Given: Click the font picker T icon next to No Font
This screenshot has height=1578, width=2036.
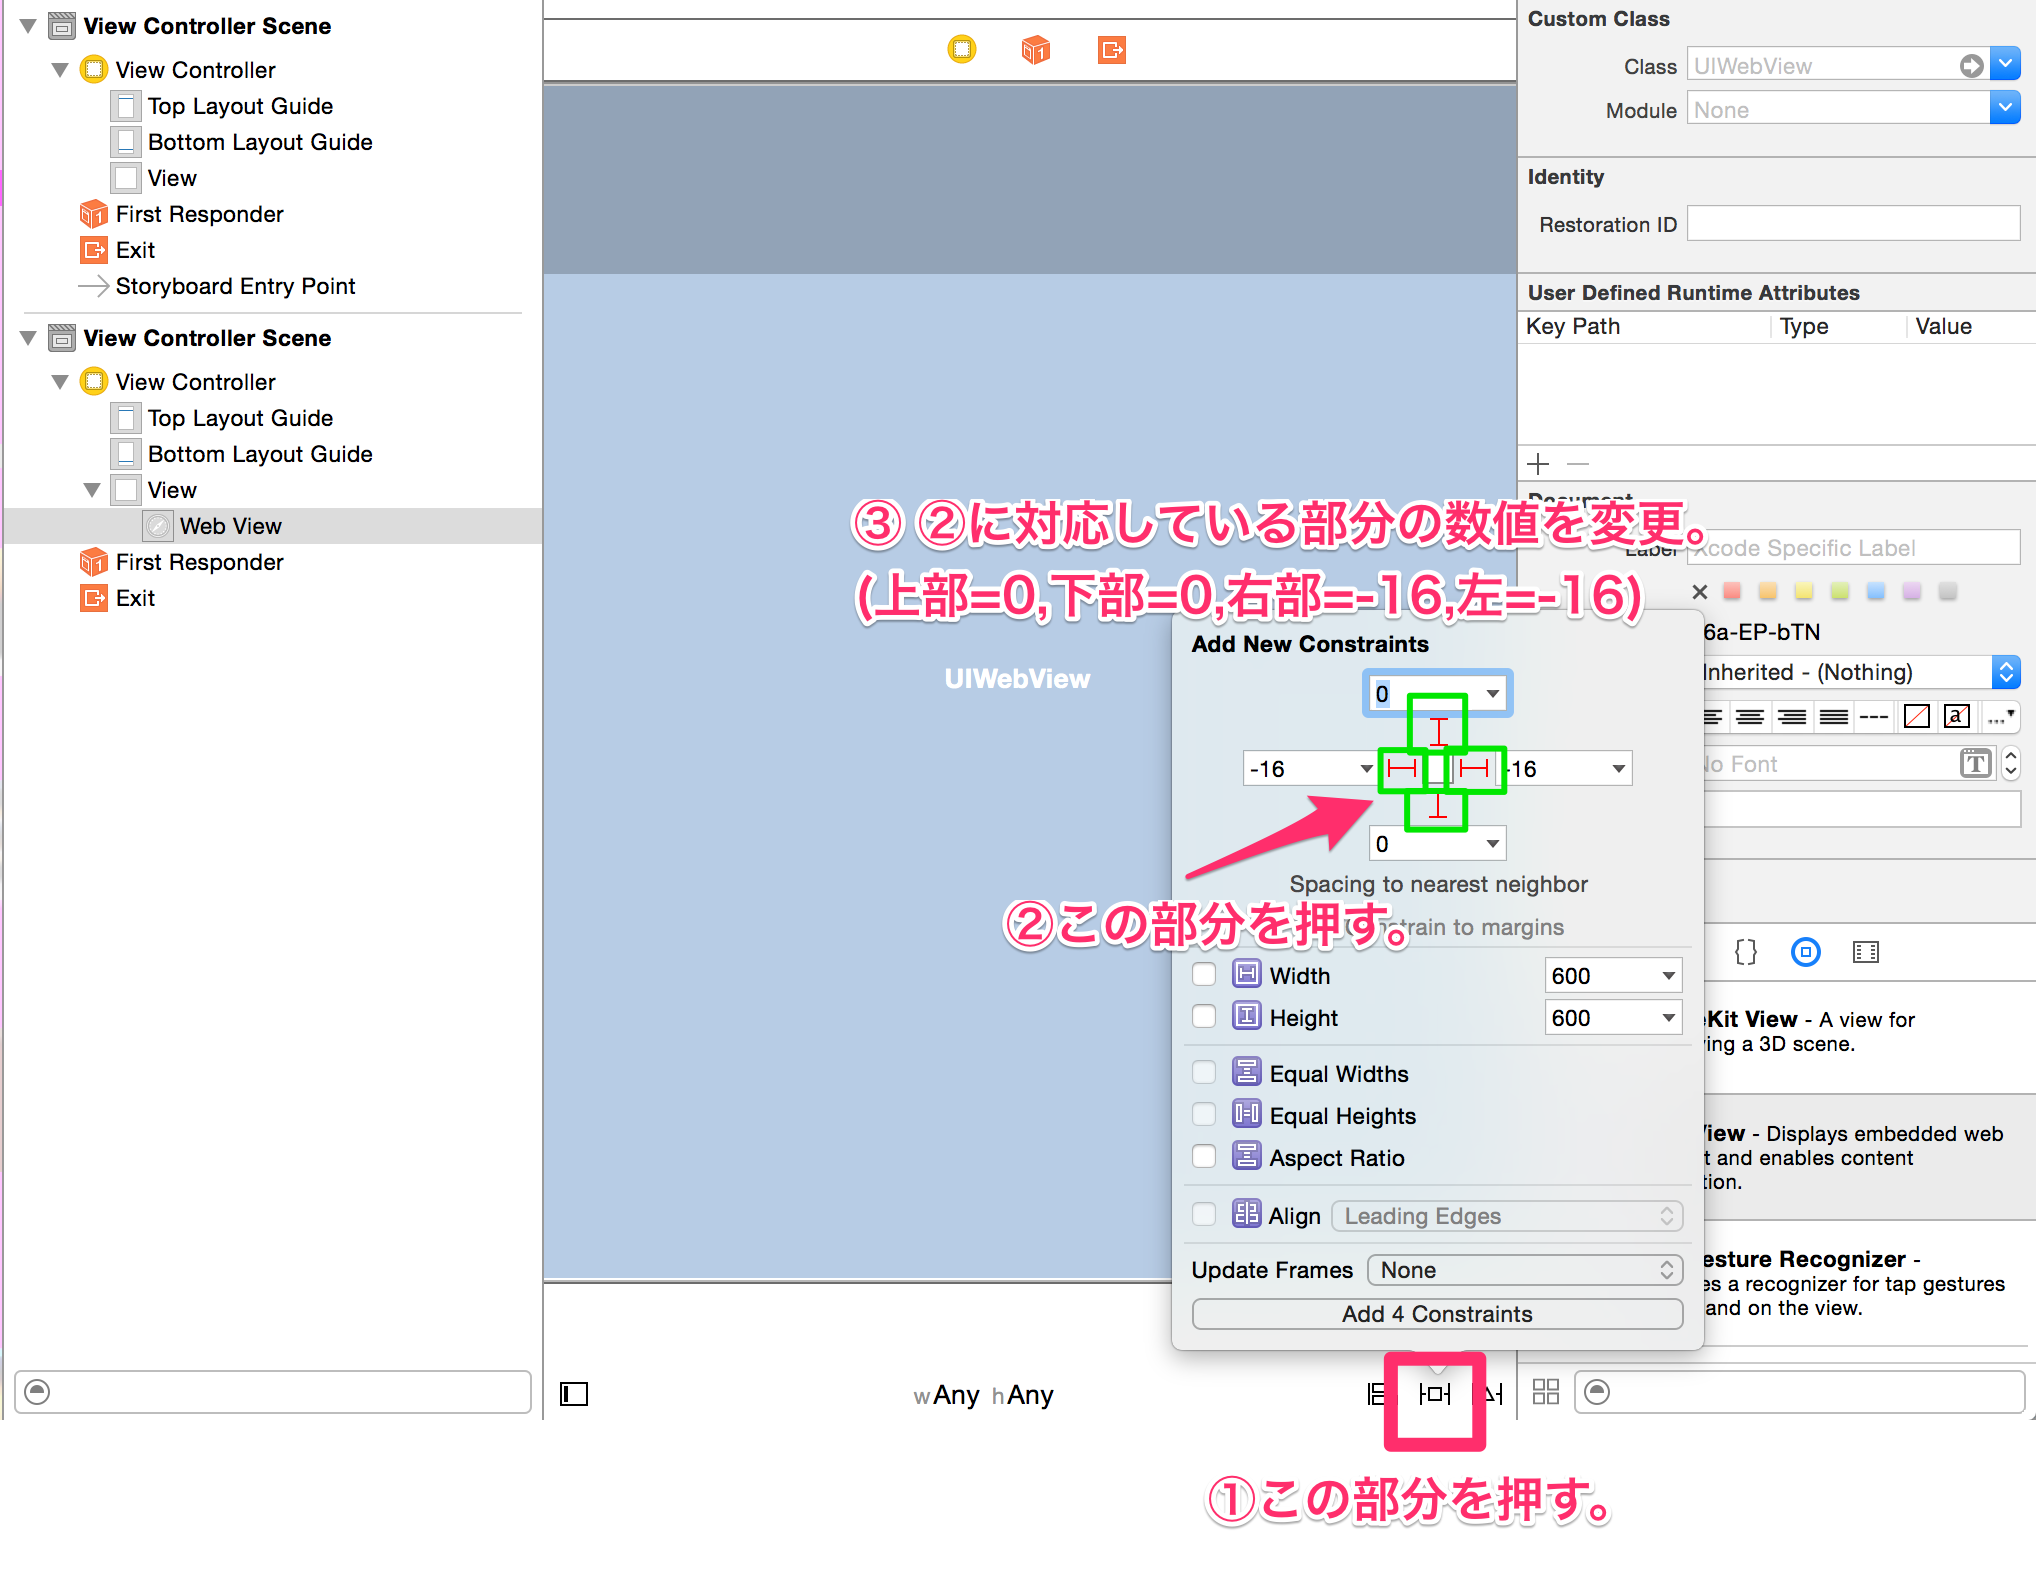Looking at the screenshot, I should [x=1975, y=763].
